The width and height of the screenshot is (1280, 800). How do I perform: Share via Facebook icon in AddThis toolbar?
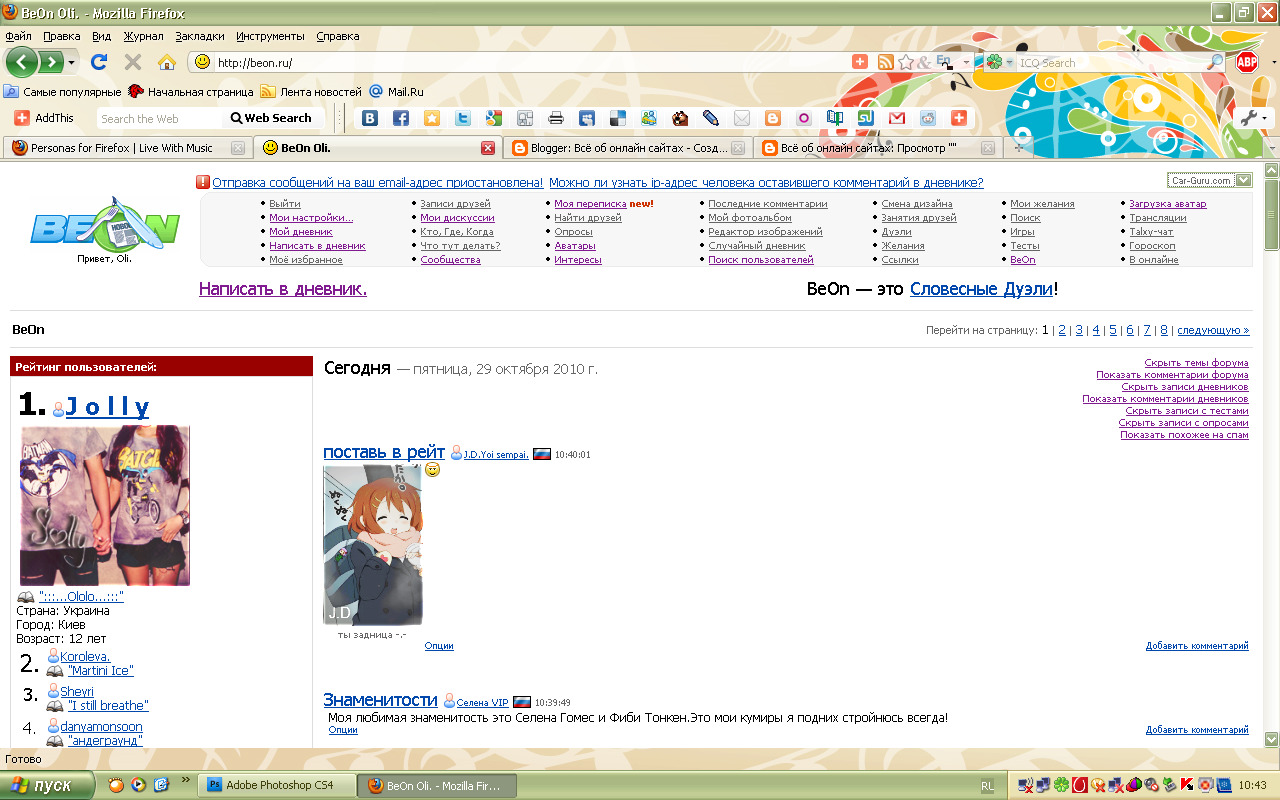(401, 118)
